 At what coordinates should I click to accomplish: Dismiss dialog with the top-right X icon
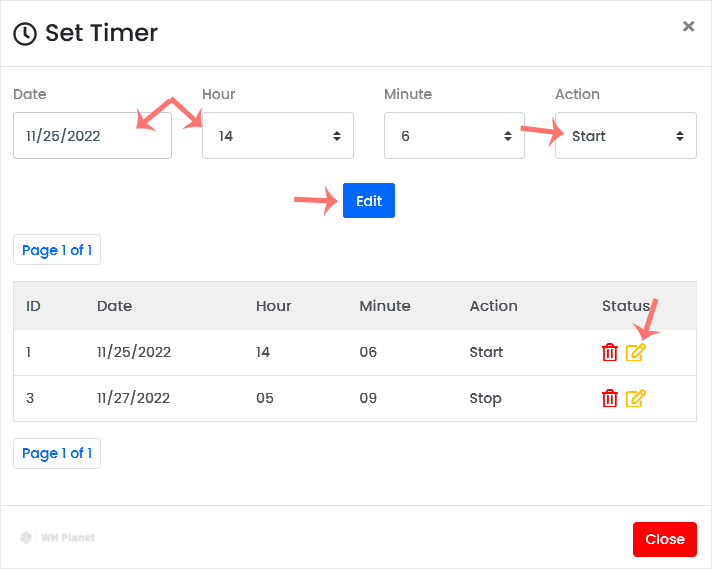[x=688, y=27]
